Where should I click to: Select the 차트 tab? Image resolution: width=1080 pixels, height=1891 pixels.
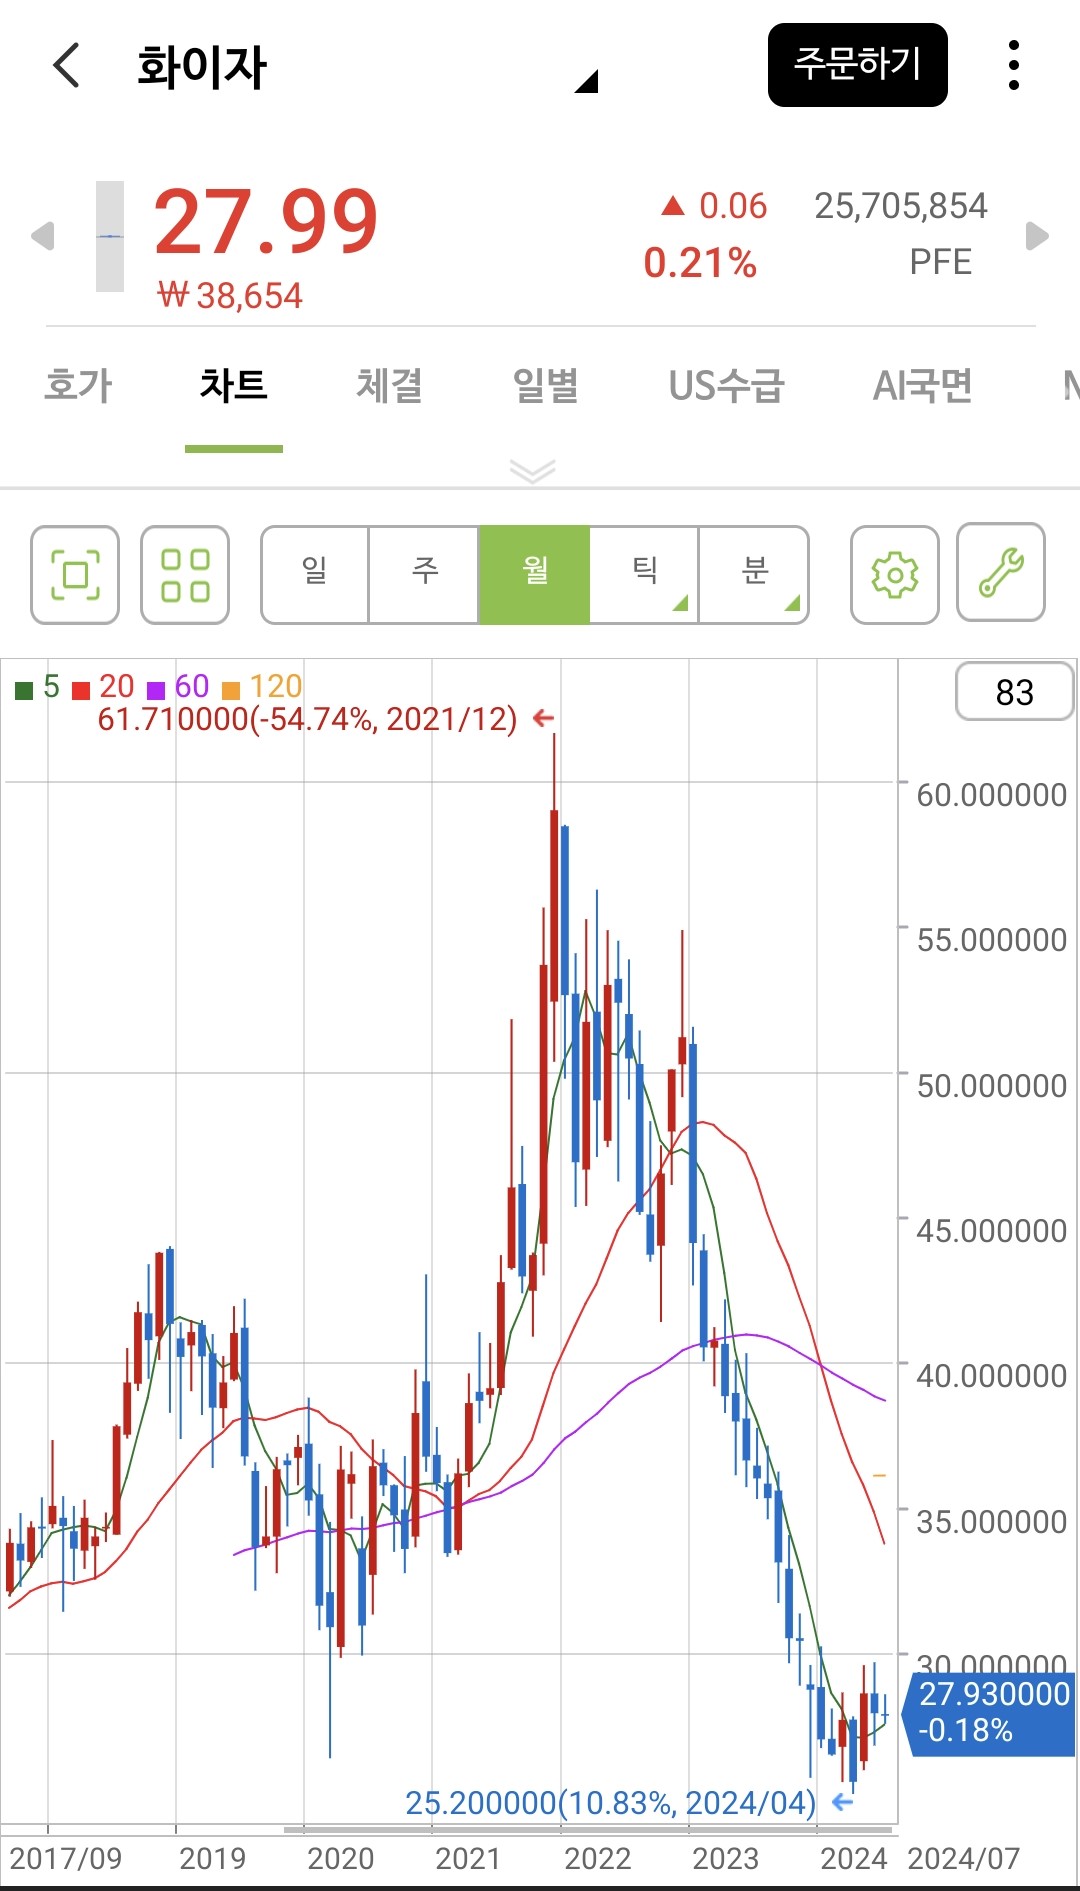click(234, 386)
